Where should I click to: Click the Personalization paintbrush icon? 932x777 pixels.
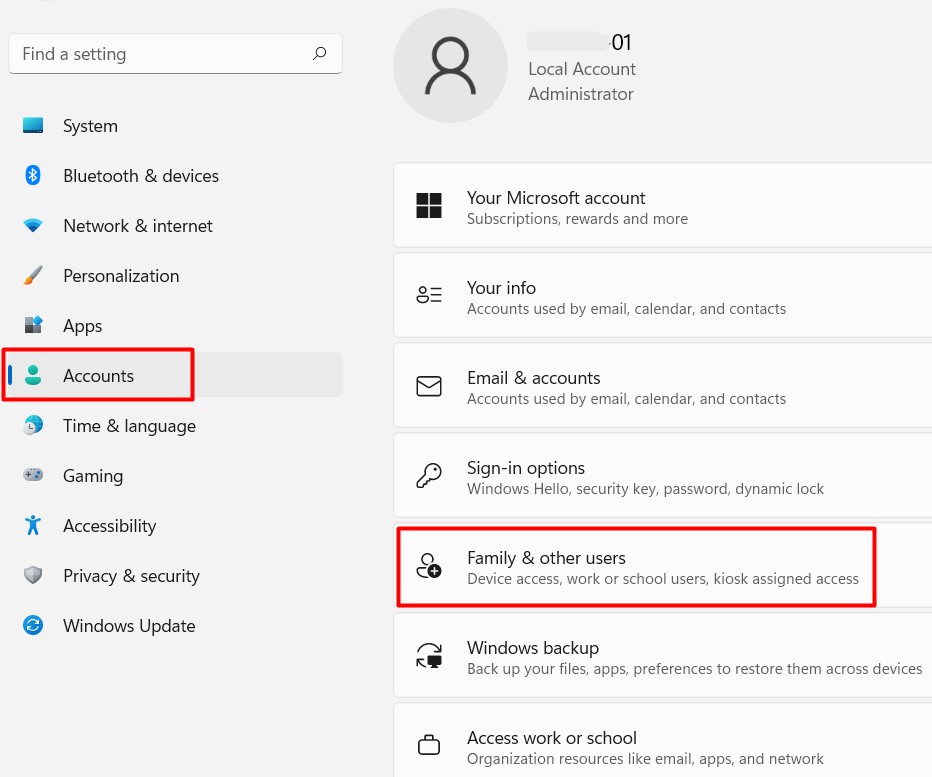(33, 275)
